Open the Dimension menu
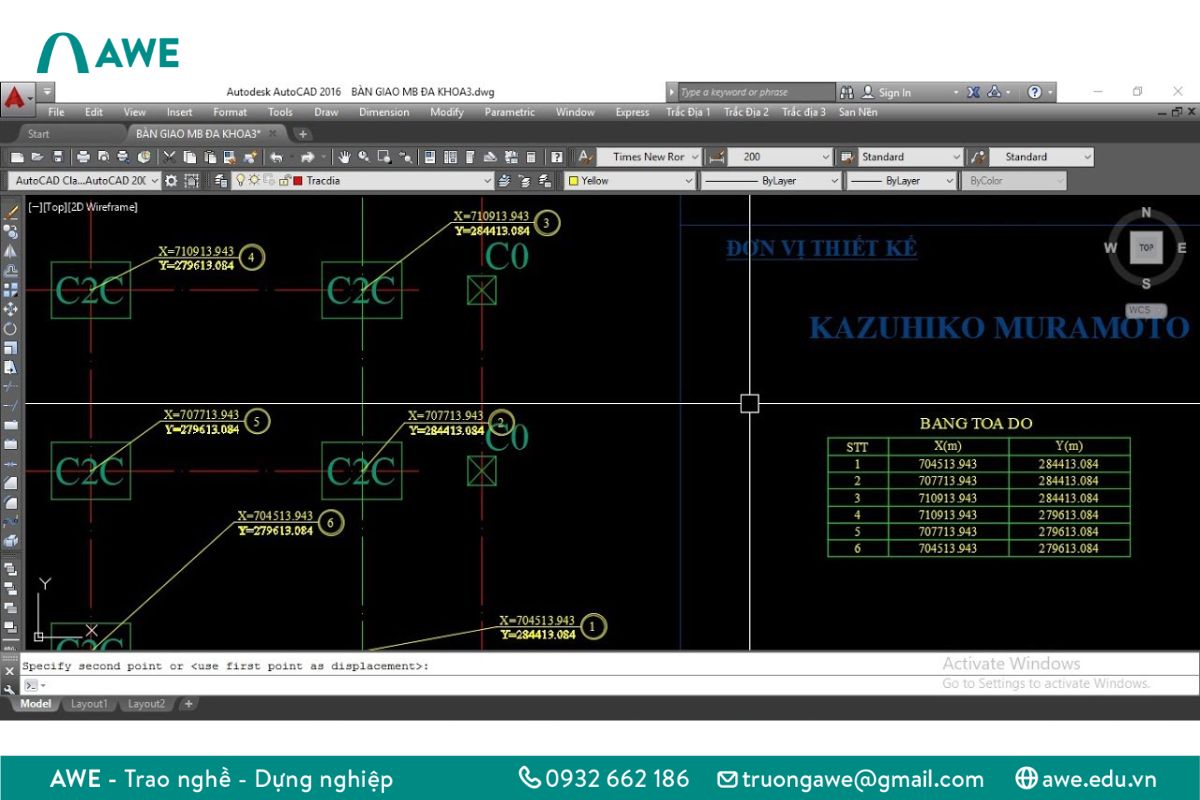Image resolution: width=1200 pixels, height=800 pixels. pyautogui.click(x=384, y=112)
